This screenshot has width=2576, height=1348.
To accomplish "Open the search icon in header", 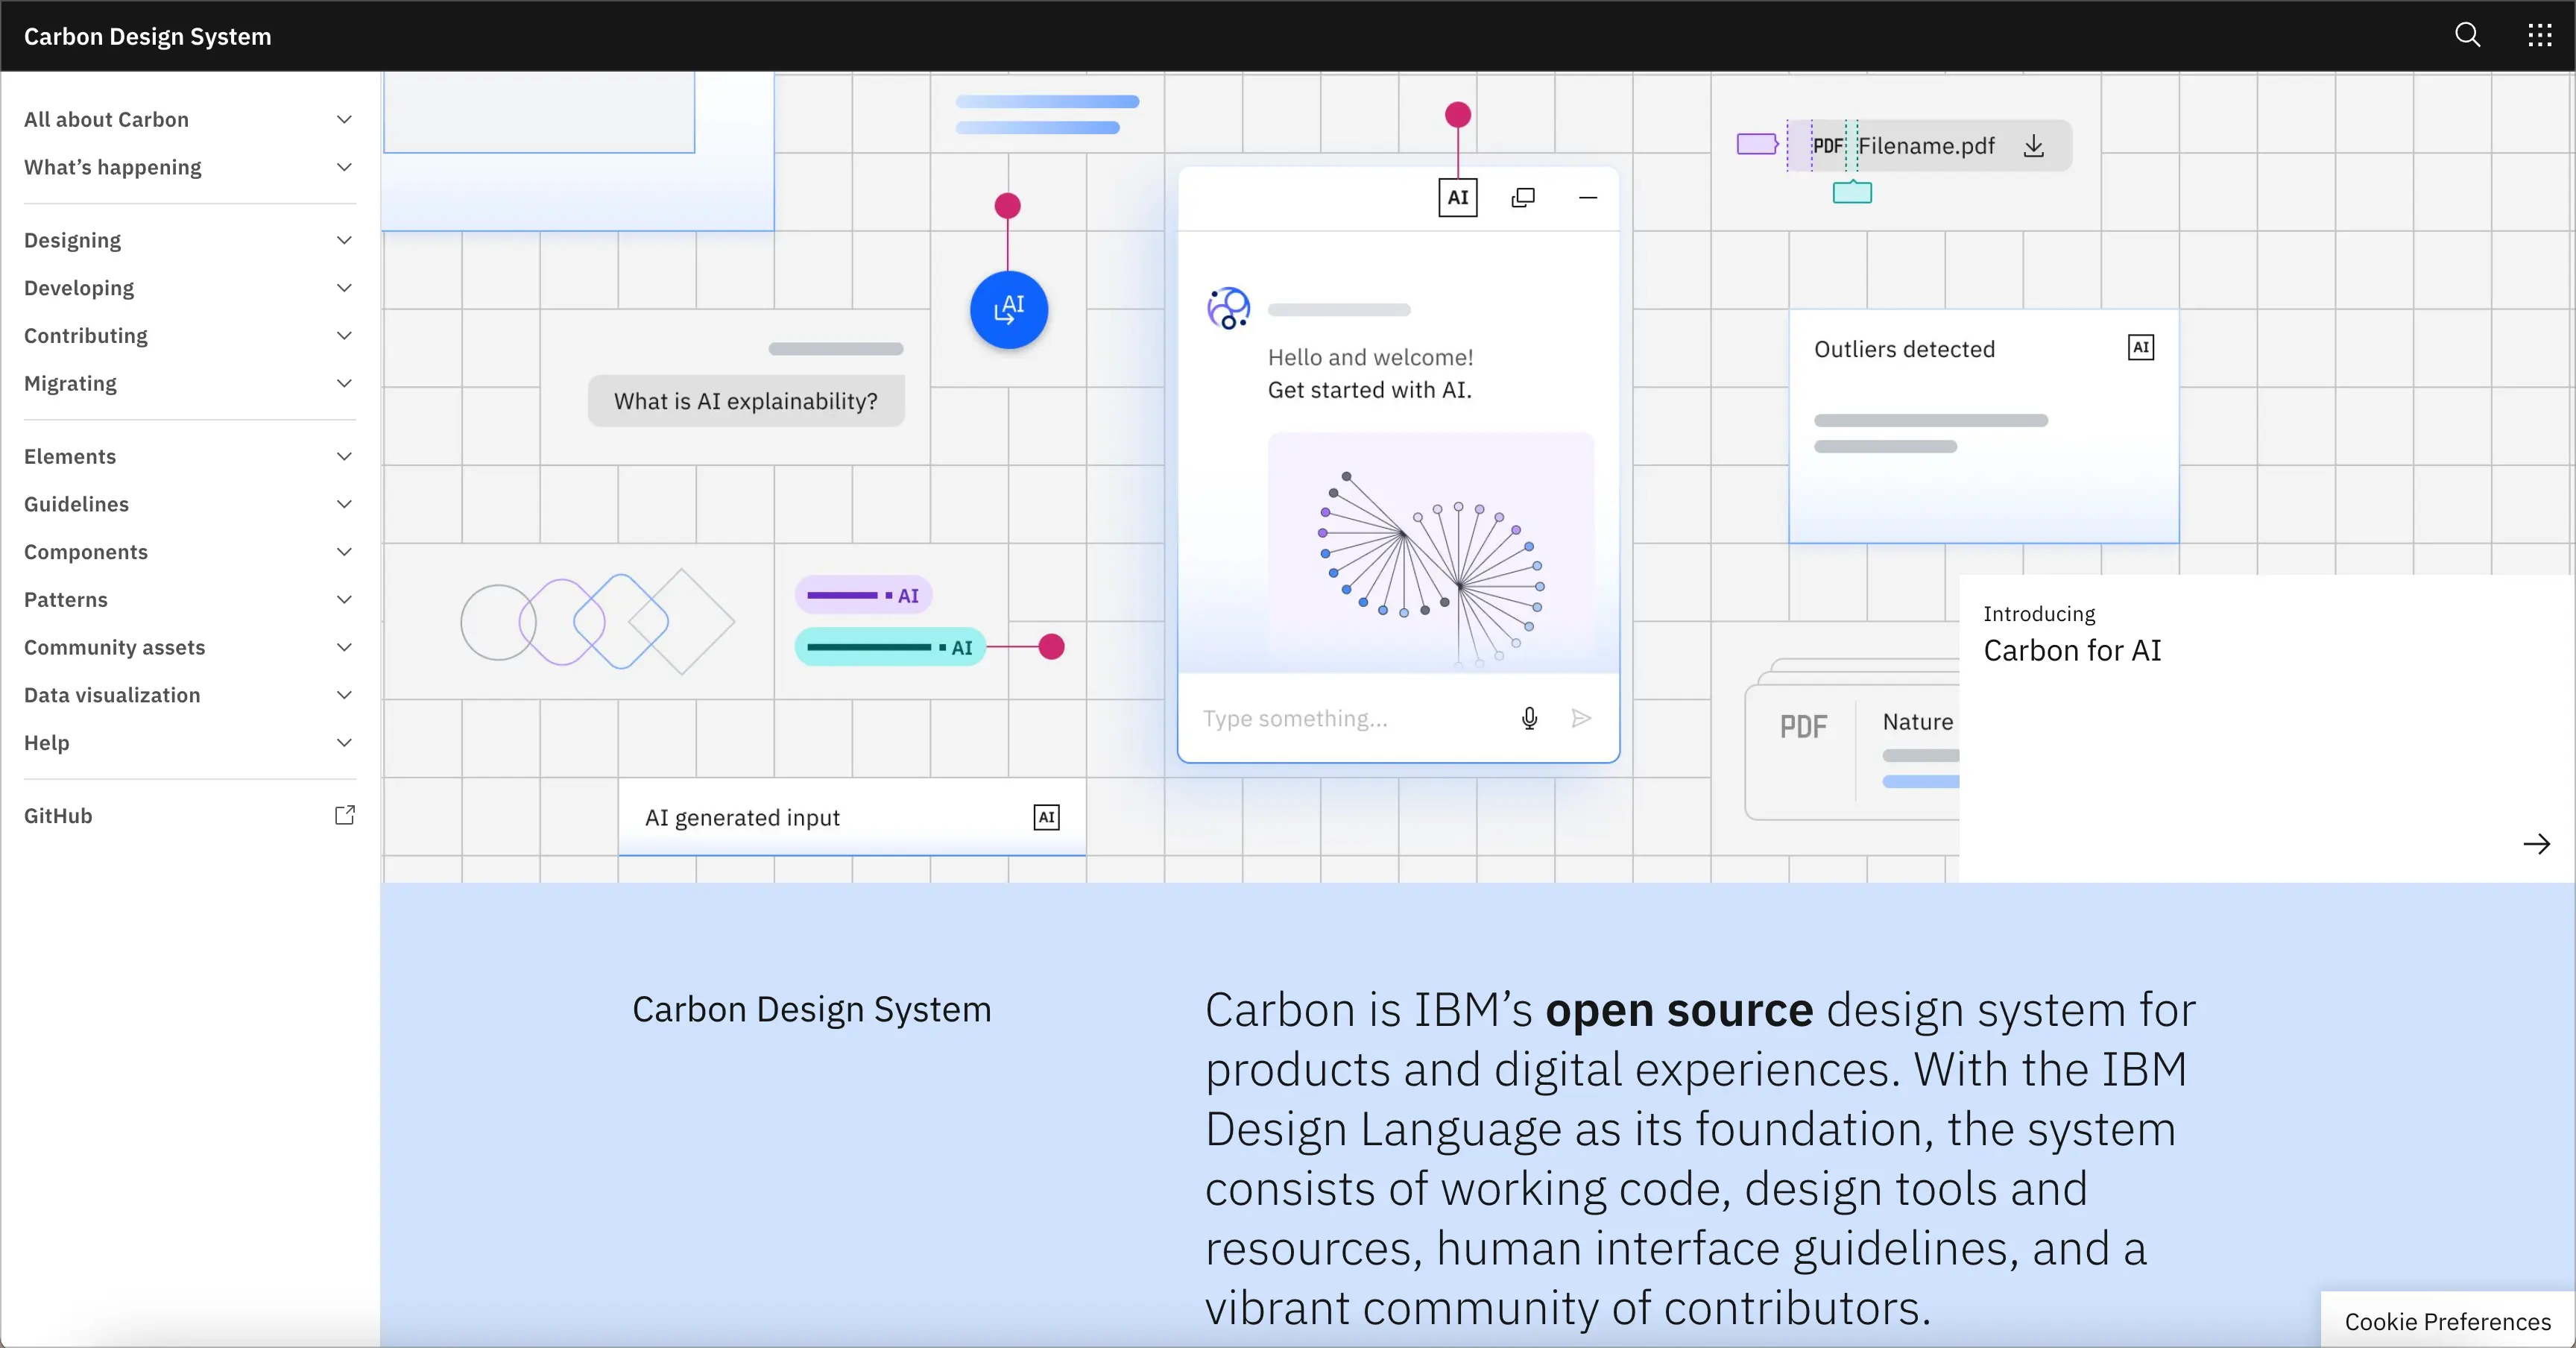I will click(2467, 36).
